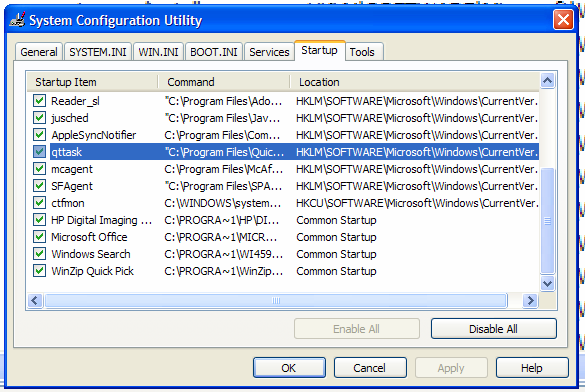Image resolution: width=585 pixels, height=392 pixels.
Task: Open the SYSTEM.INI tab
Action: [98, 52]
